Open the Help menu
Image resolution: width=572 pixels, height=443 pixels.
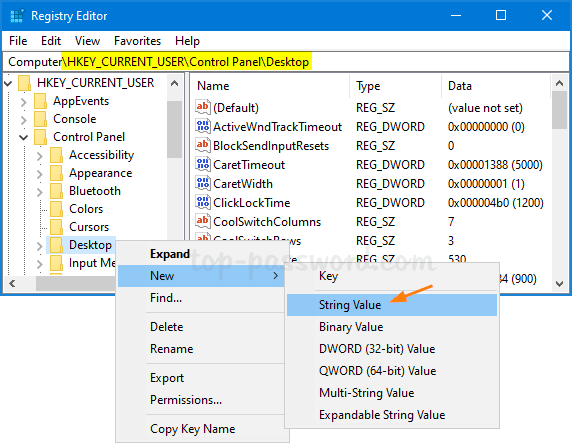187,41
